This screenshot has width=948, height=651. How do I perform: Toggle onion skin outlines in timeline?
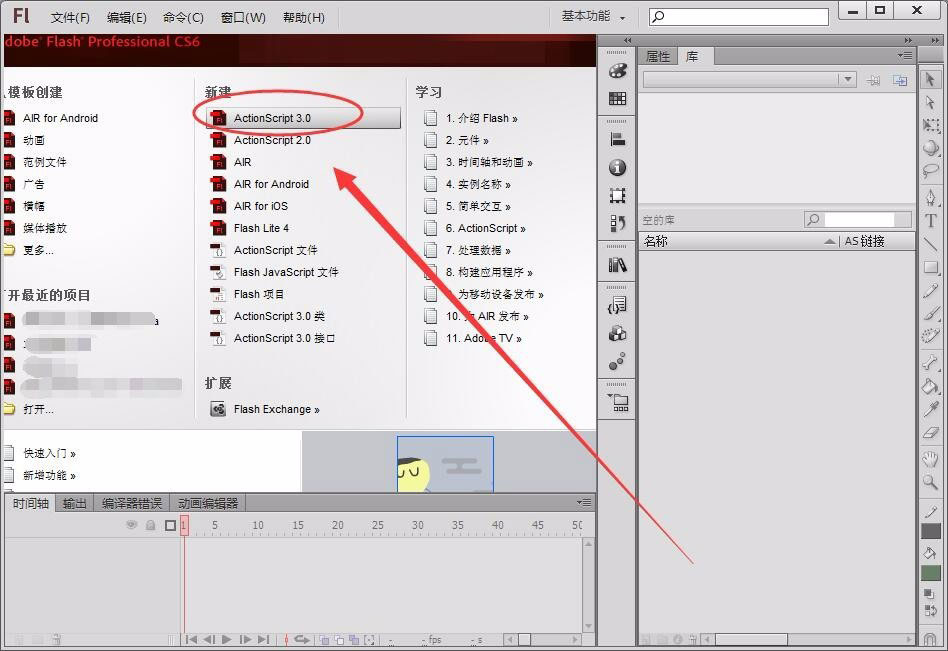339,640
